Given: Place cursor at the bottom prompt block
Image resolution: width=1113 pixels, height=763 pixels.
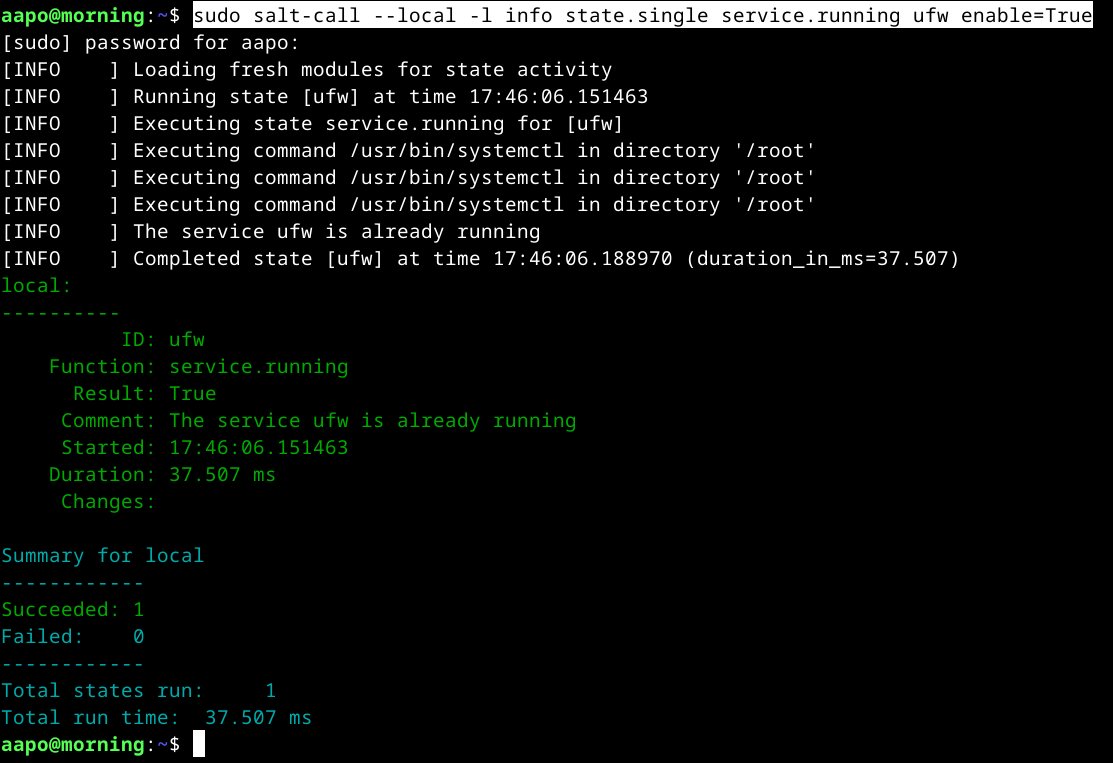Looking at the screenshot, I should click(x=199, y=744).
